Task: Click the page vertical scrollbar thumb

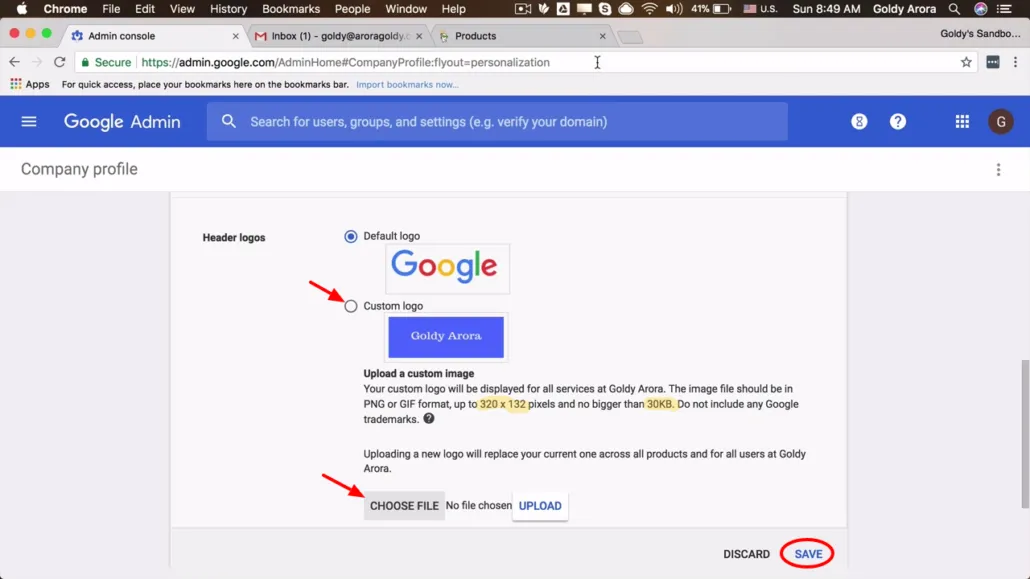Action: pyautogui.click(x=1025, y=434)
